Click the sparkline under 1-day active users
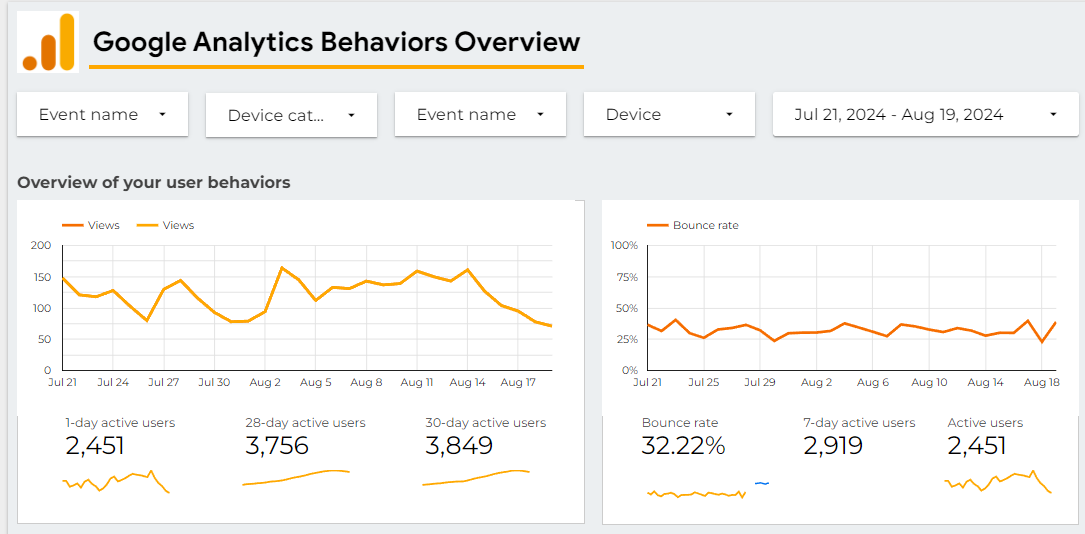This screenshot has width=1085, height=534. [x=116, y=481]
